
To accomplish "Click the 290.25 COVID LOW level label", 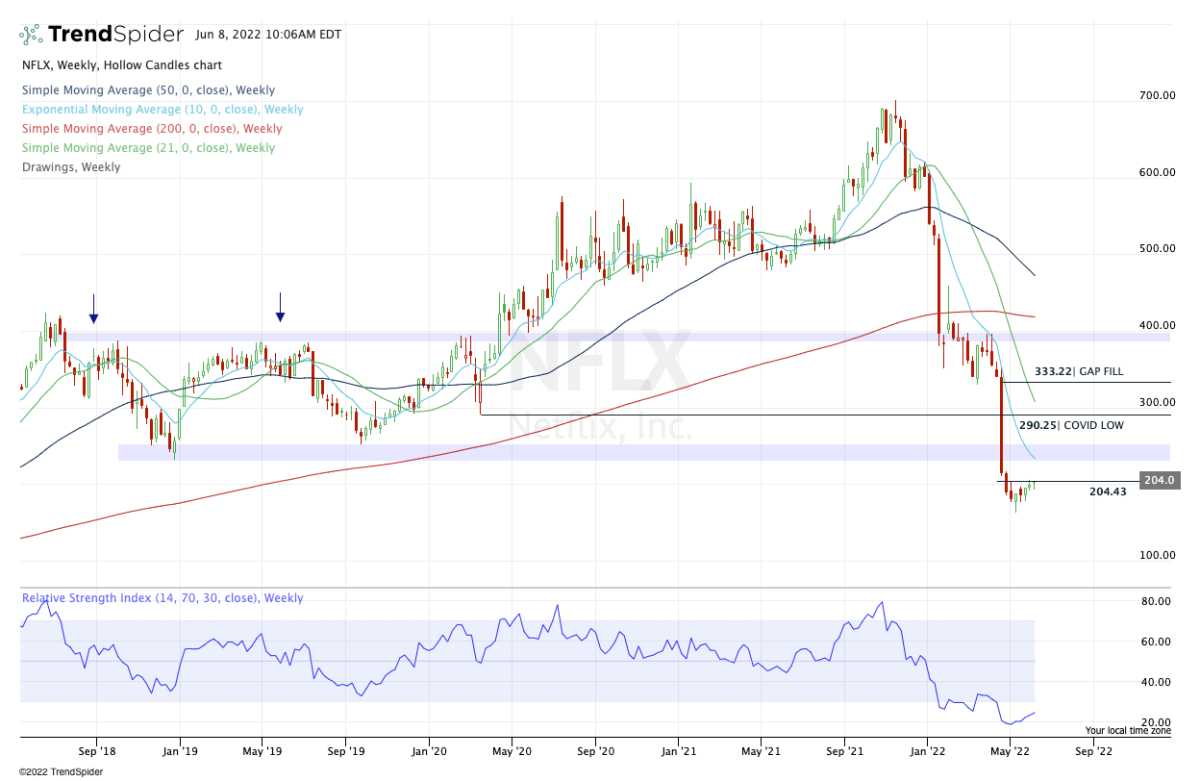I will click(1071, 425).
